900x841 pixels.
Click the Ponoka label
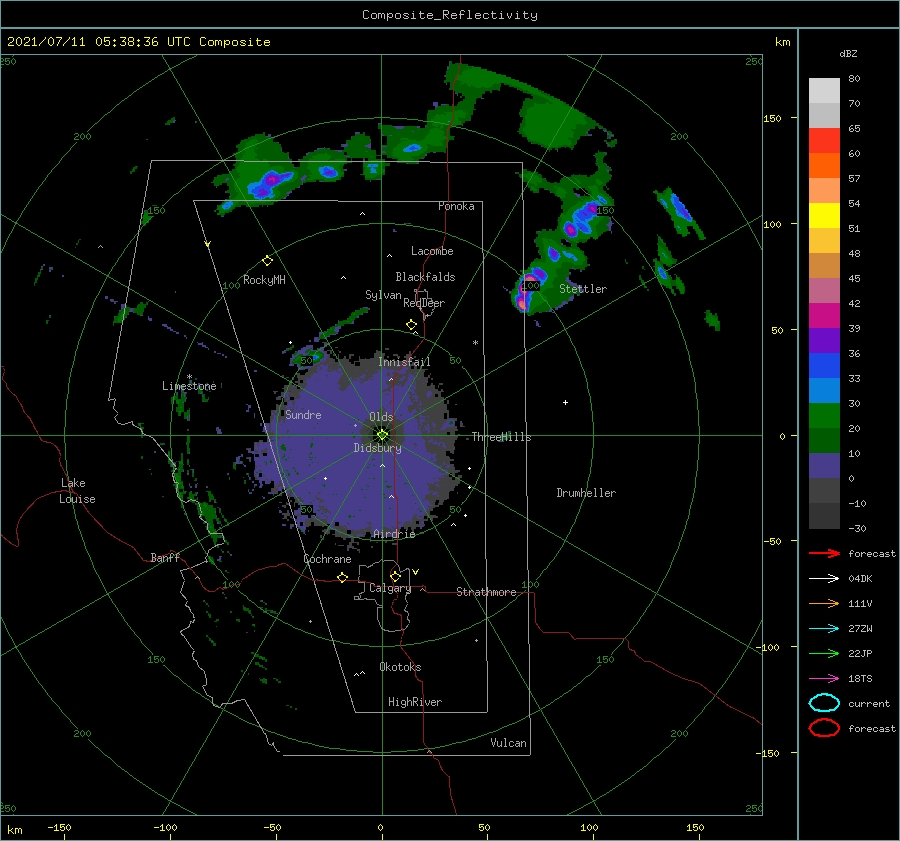coord(456,207)
